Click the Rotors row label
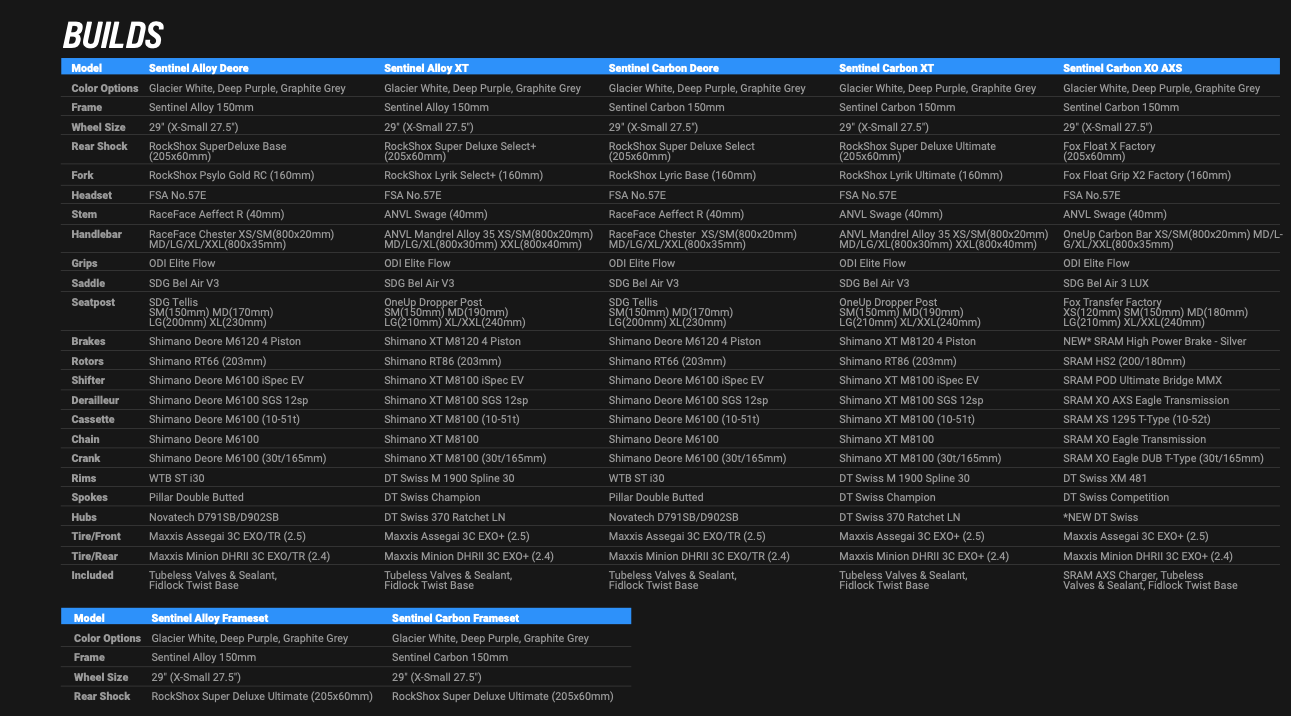The width and height of the screenshot is (1291, 716). 87,361
